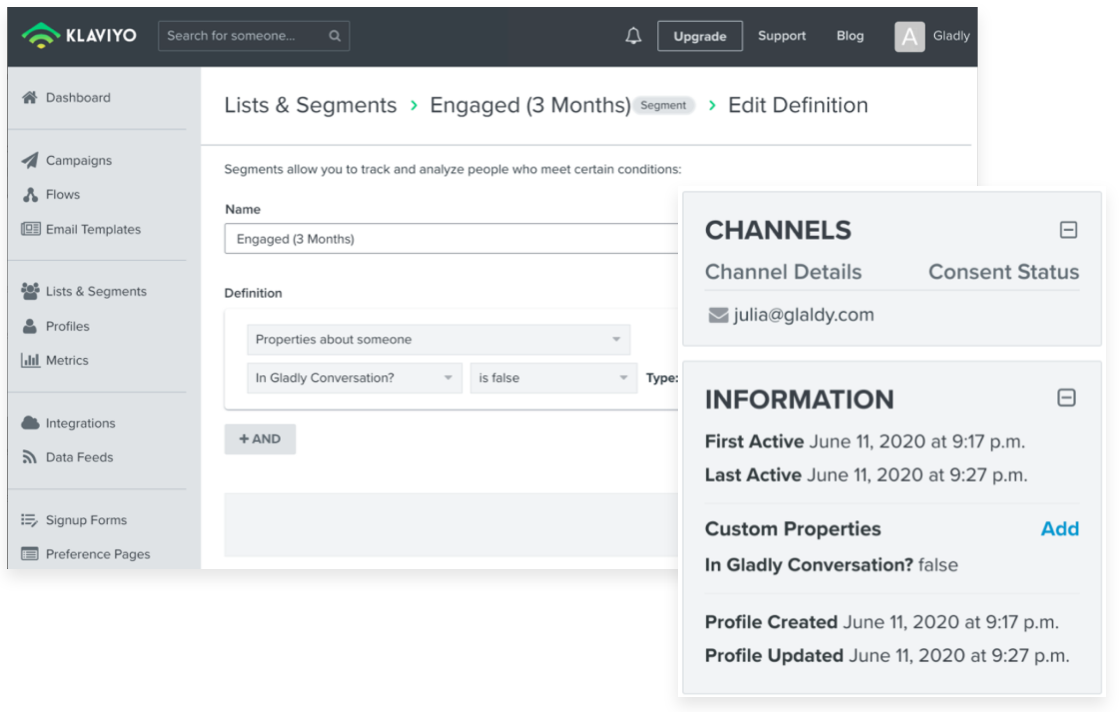Click the Channel Details column header
1119x712 pixels.
pyautogui.click(x=783, y=272)
